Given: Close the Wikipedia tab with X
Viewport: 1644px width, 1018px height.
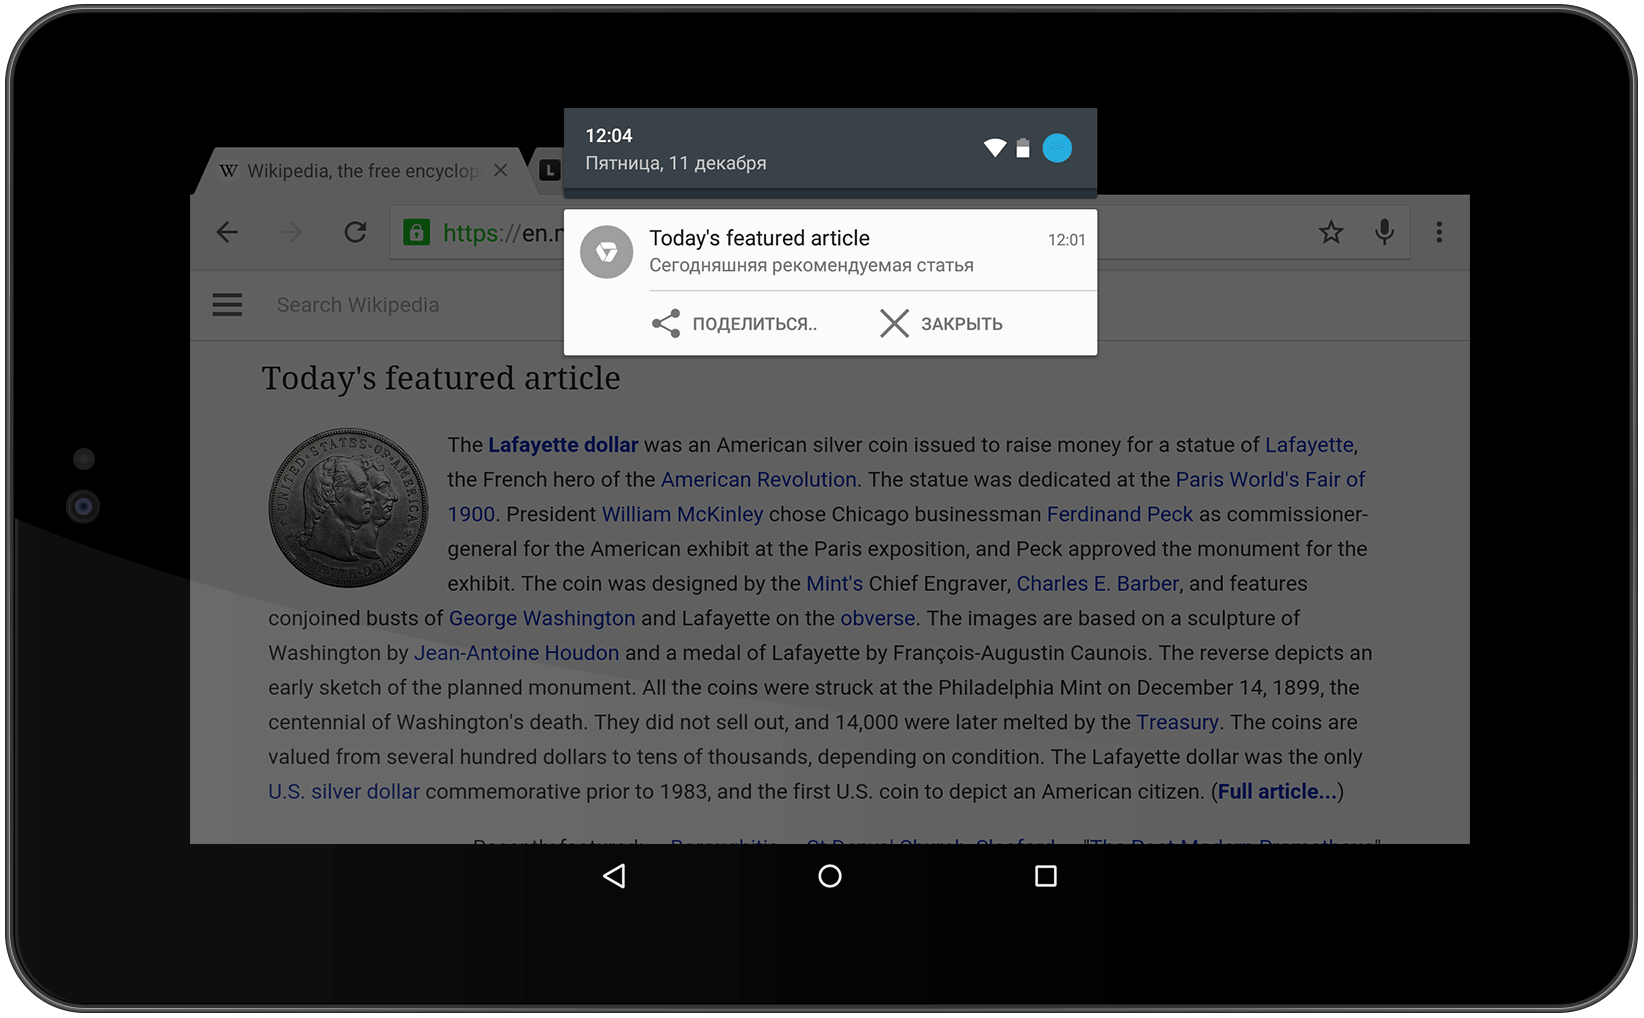Looking at the screenshot, I should (501, 170).
